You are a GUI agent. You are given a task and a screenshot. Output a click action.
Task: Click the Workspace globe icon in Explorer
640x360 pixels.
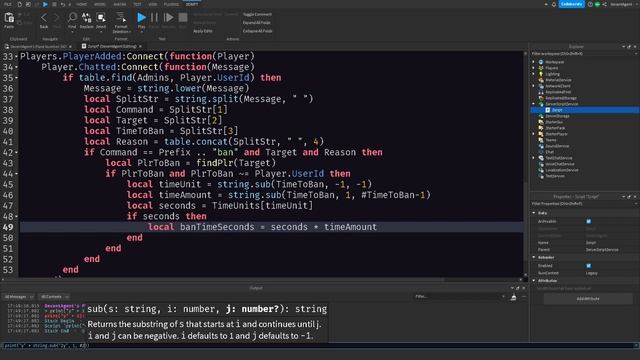(541, 62)
